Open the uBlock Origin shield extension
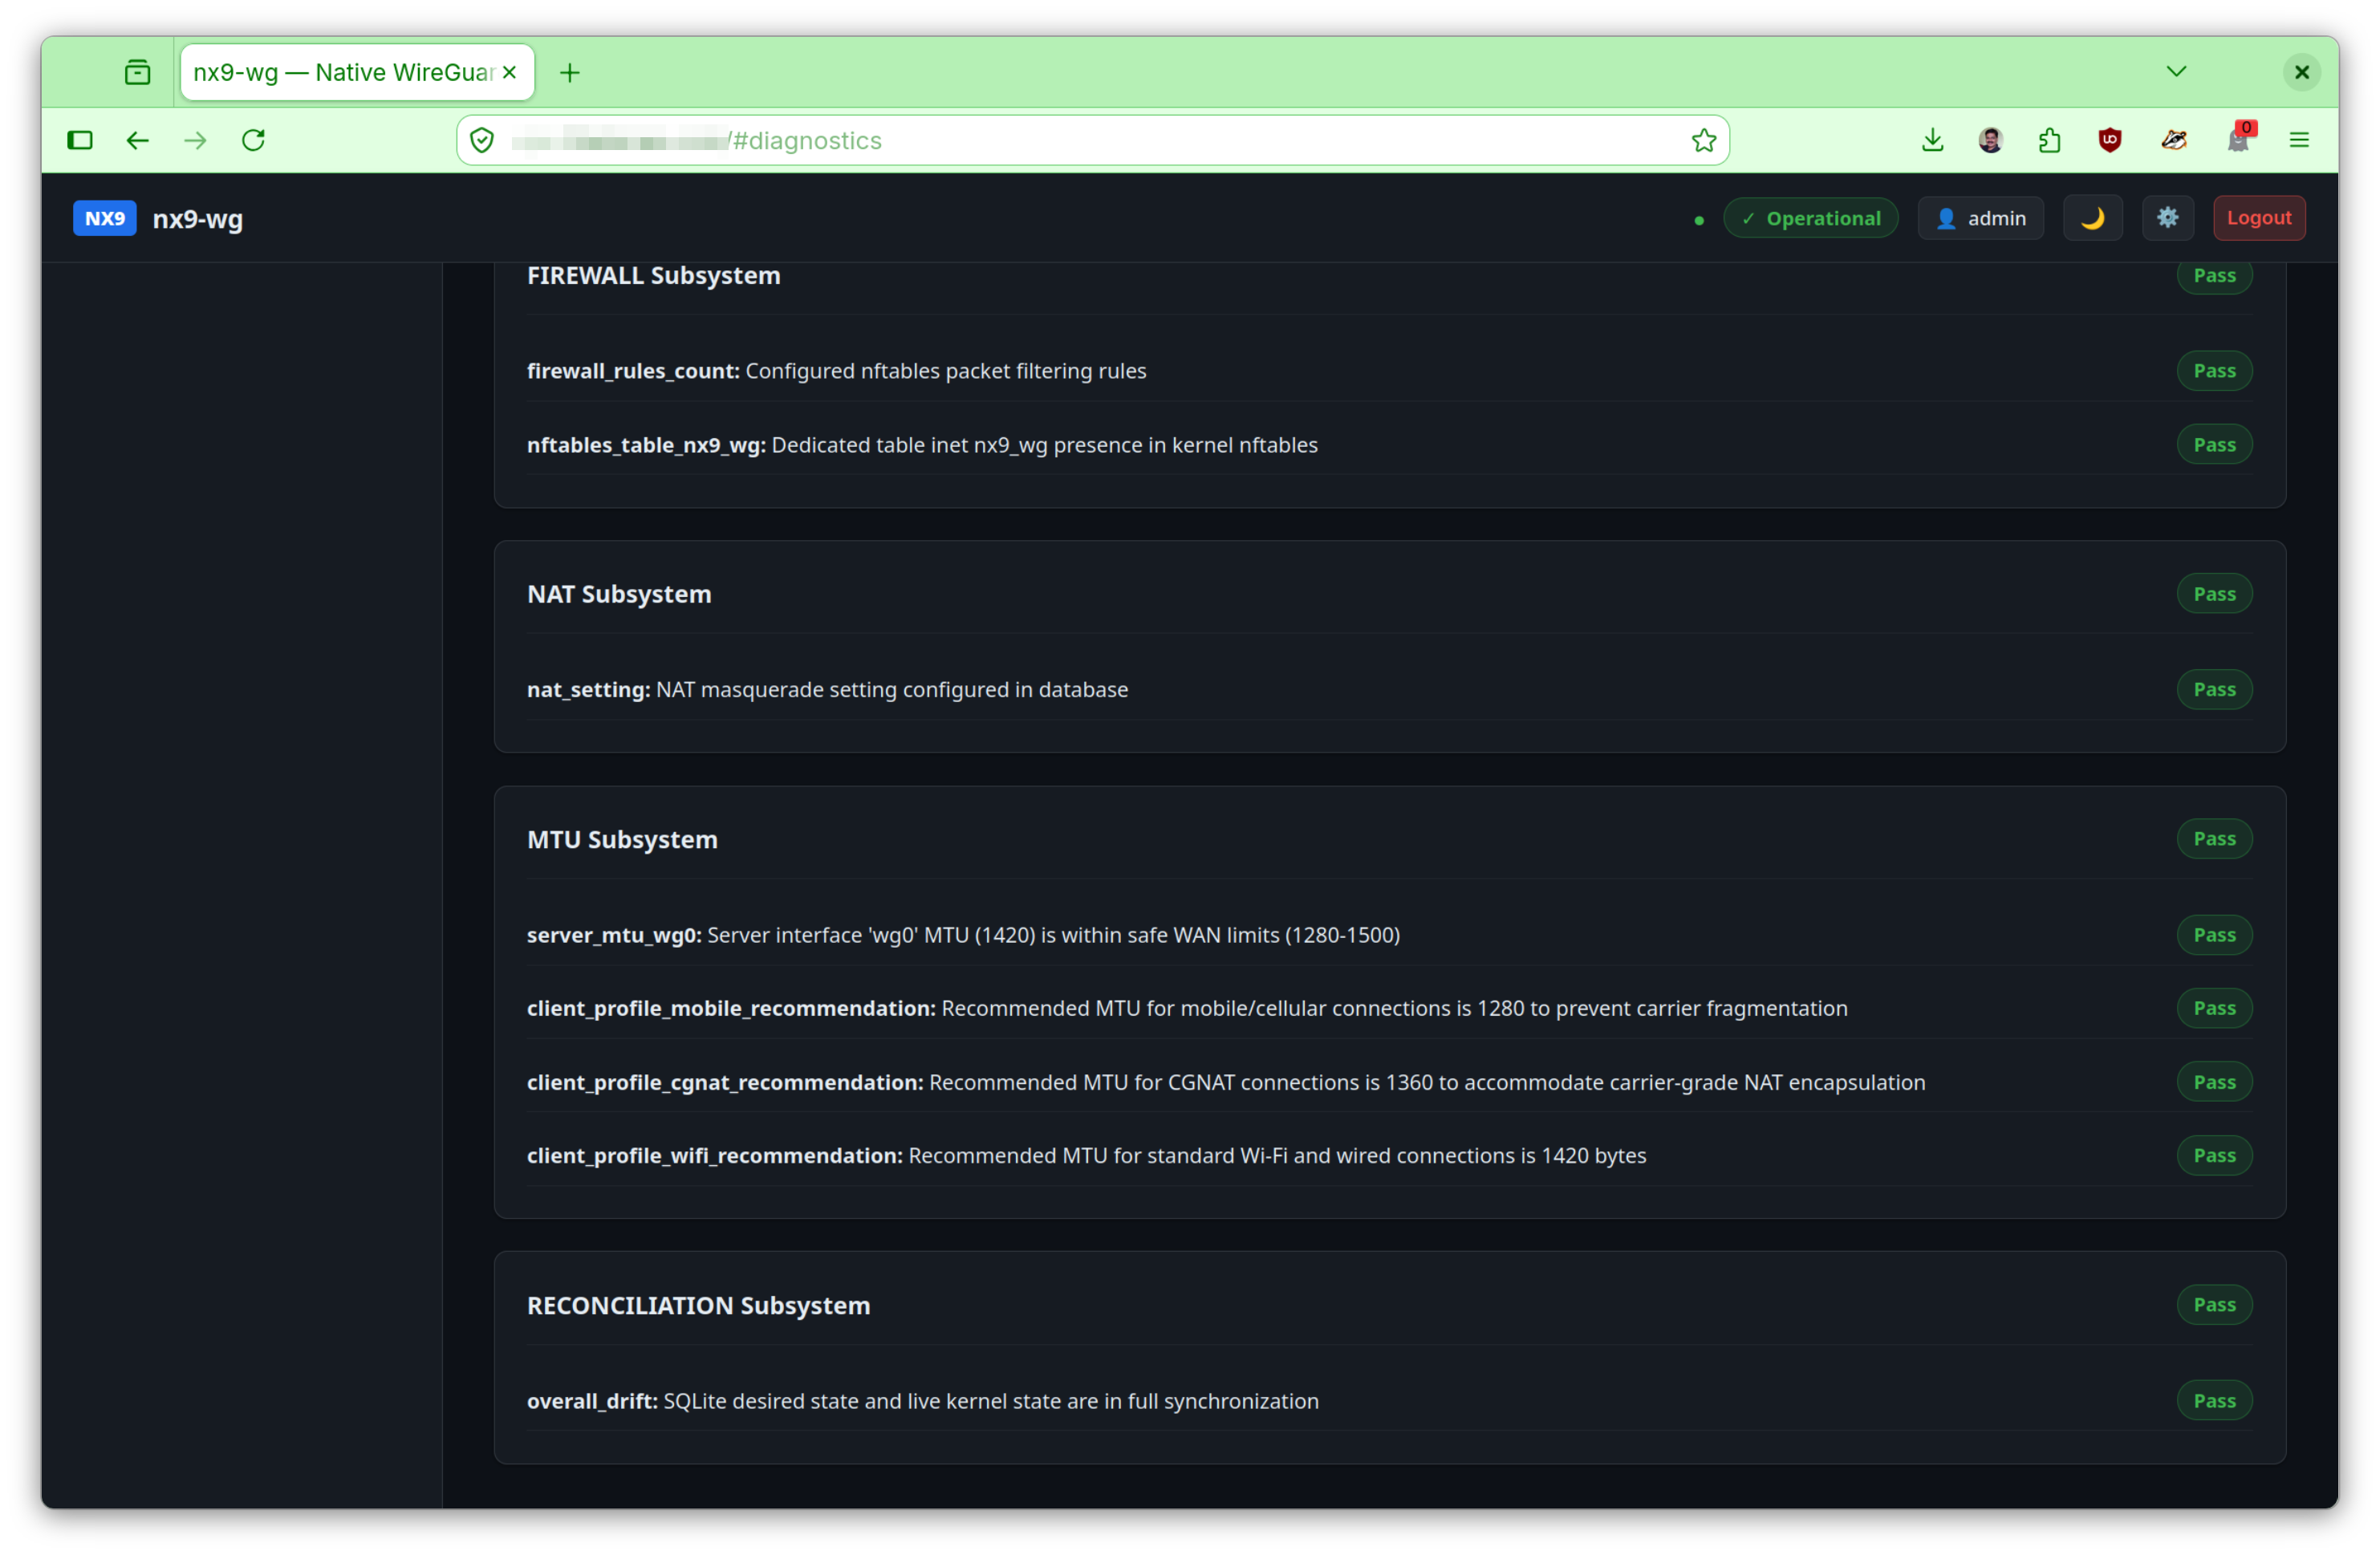Viewport: 2380px width, 1555px height. [x=2109, y=140]
